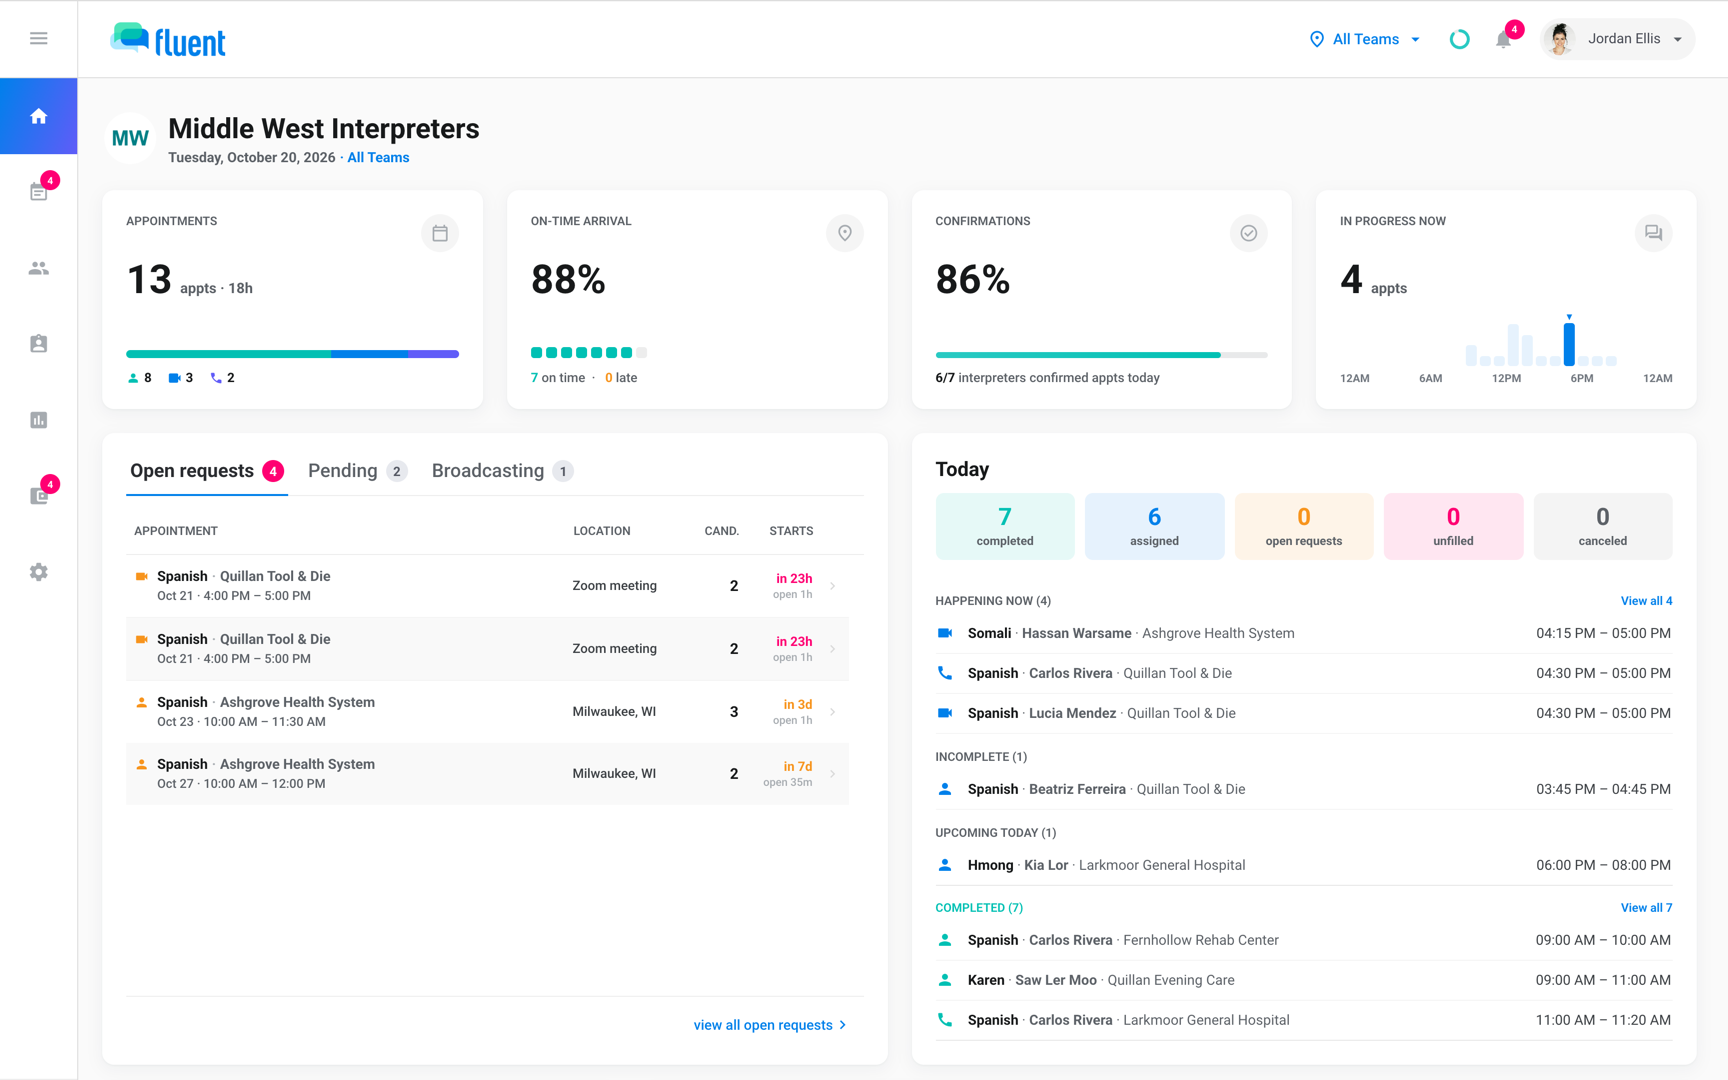The image size is (1728, 1080).
Task: Click the All Teams link under title
Action: 378,158
